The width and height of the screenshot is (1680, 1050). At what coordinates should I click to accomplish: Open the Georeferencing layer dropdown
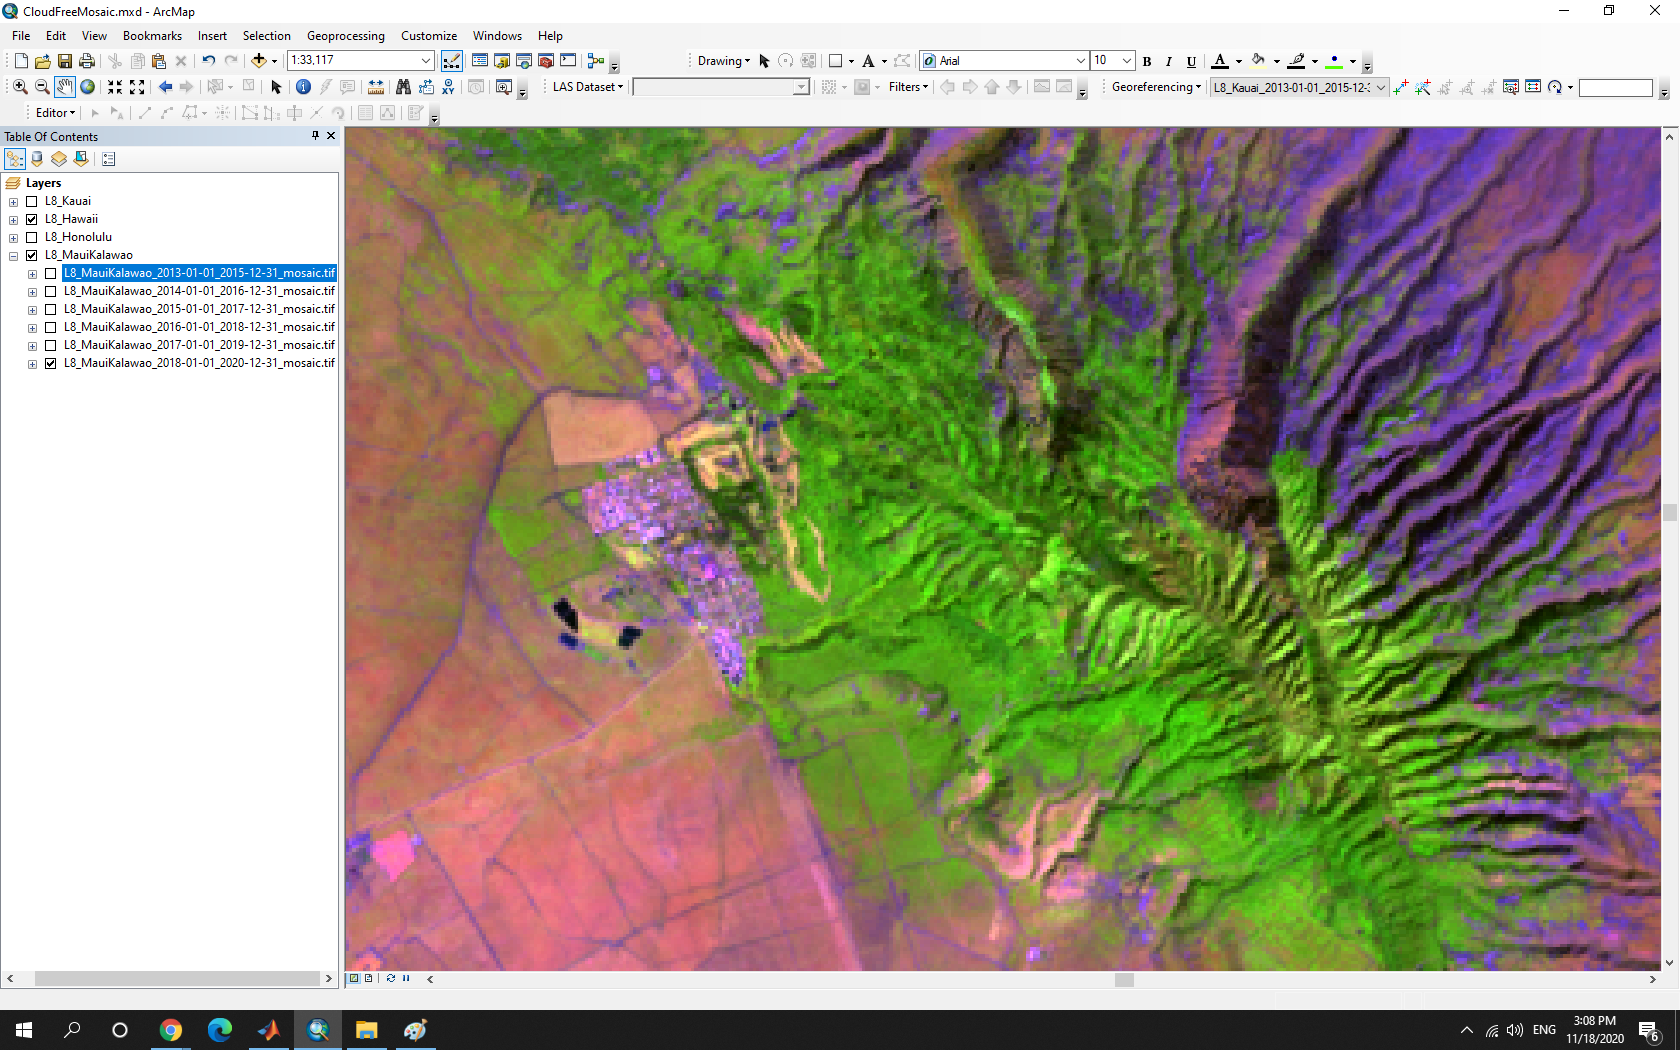pos(1381,87)
